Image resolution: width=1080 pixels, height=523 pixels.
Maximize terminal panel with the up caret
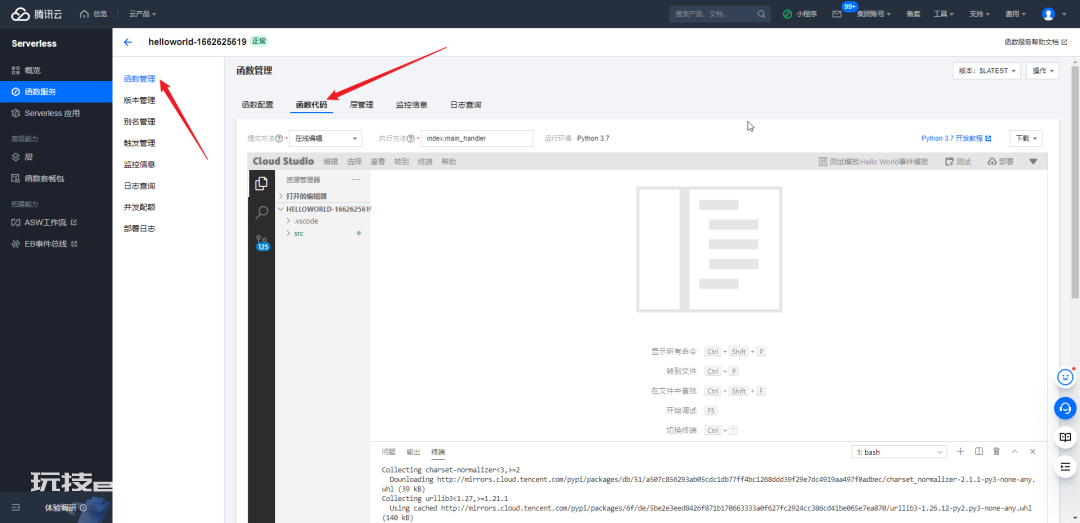[1015, 451]
